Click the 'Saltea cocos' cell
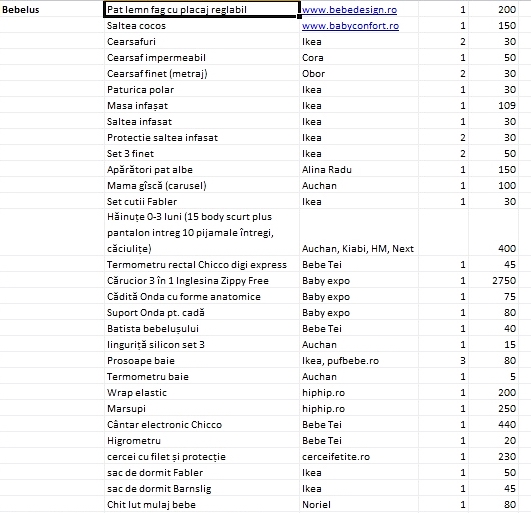The image size is (531, 513). pos(202,26)
